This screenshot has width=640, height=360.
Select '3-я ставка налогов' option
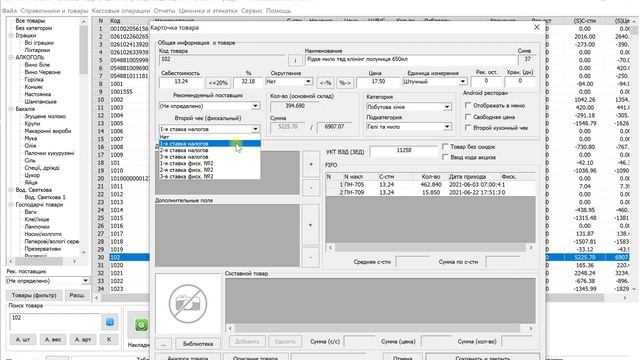pyautogui.click(x=209, y=157)
